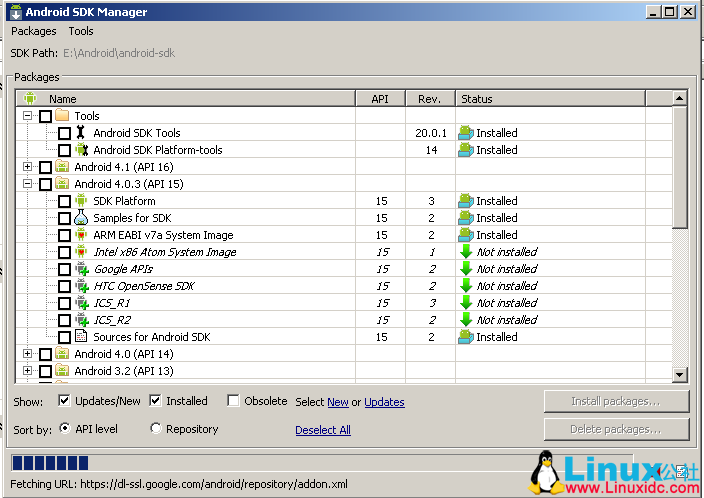Click the ARM EABI v7a System Image icon
Viewport: 704px width, 498px height.
click(81, 234)
